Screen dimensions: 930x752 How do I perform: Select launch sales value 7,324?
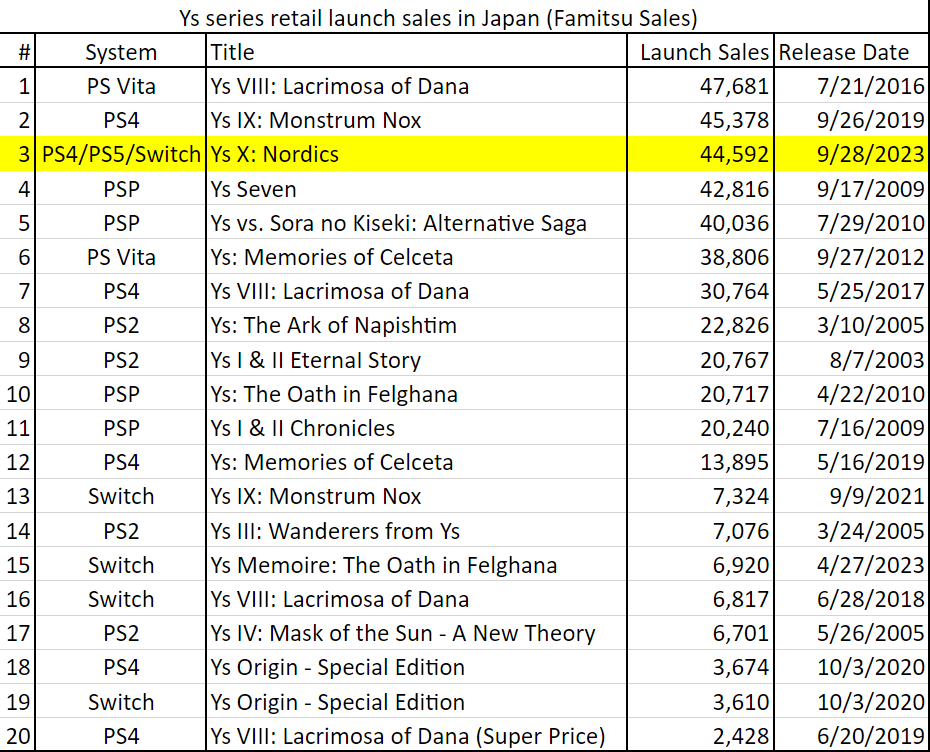741,496
